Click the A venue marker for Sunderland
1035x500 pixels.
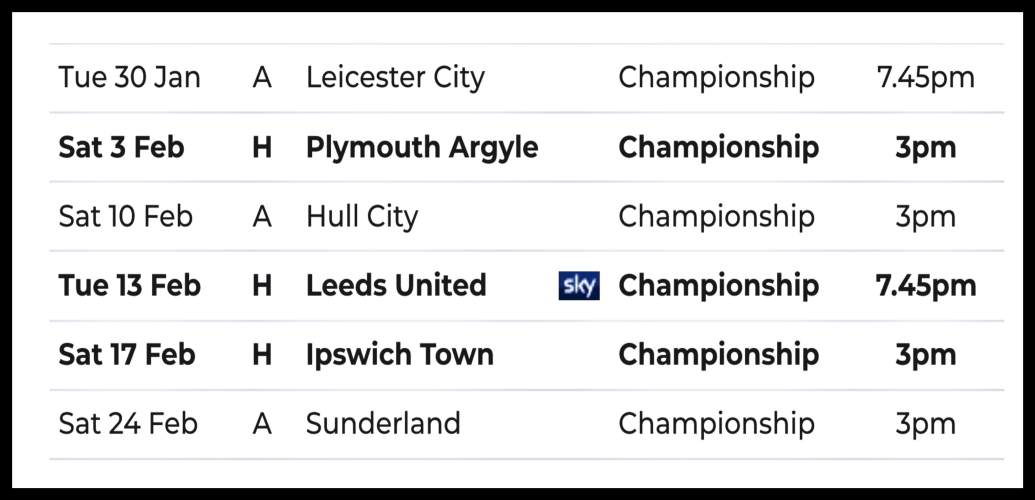(x=262, y=424)
